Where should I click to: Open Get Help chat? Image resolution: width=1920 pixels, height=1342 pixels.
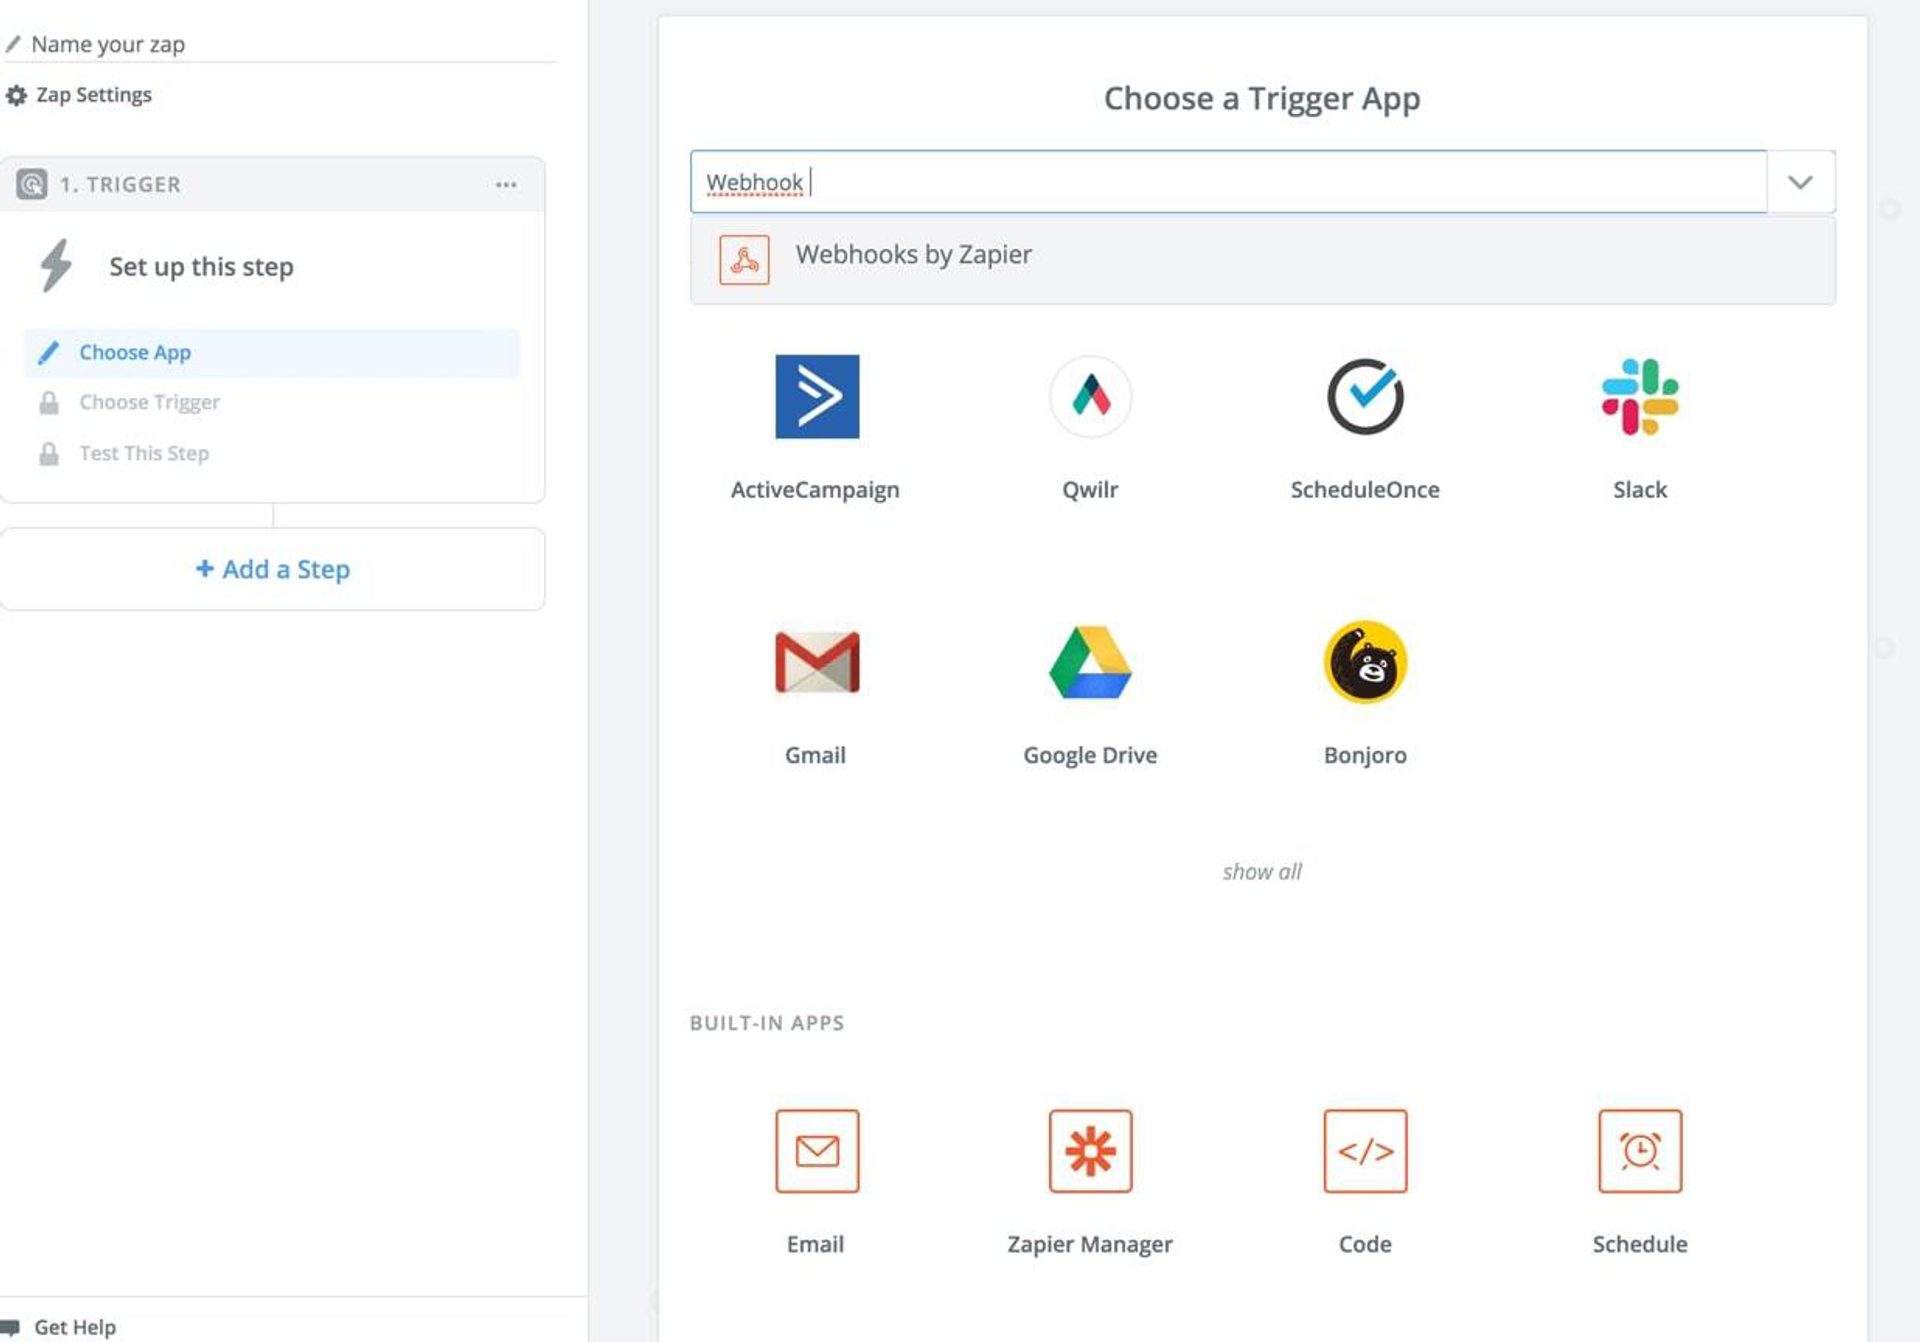click(74, 1327)
